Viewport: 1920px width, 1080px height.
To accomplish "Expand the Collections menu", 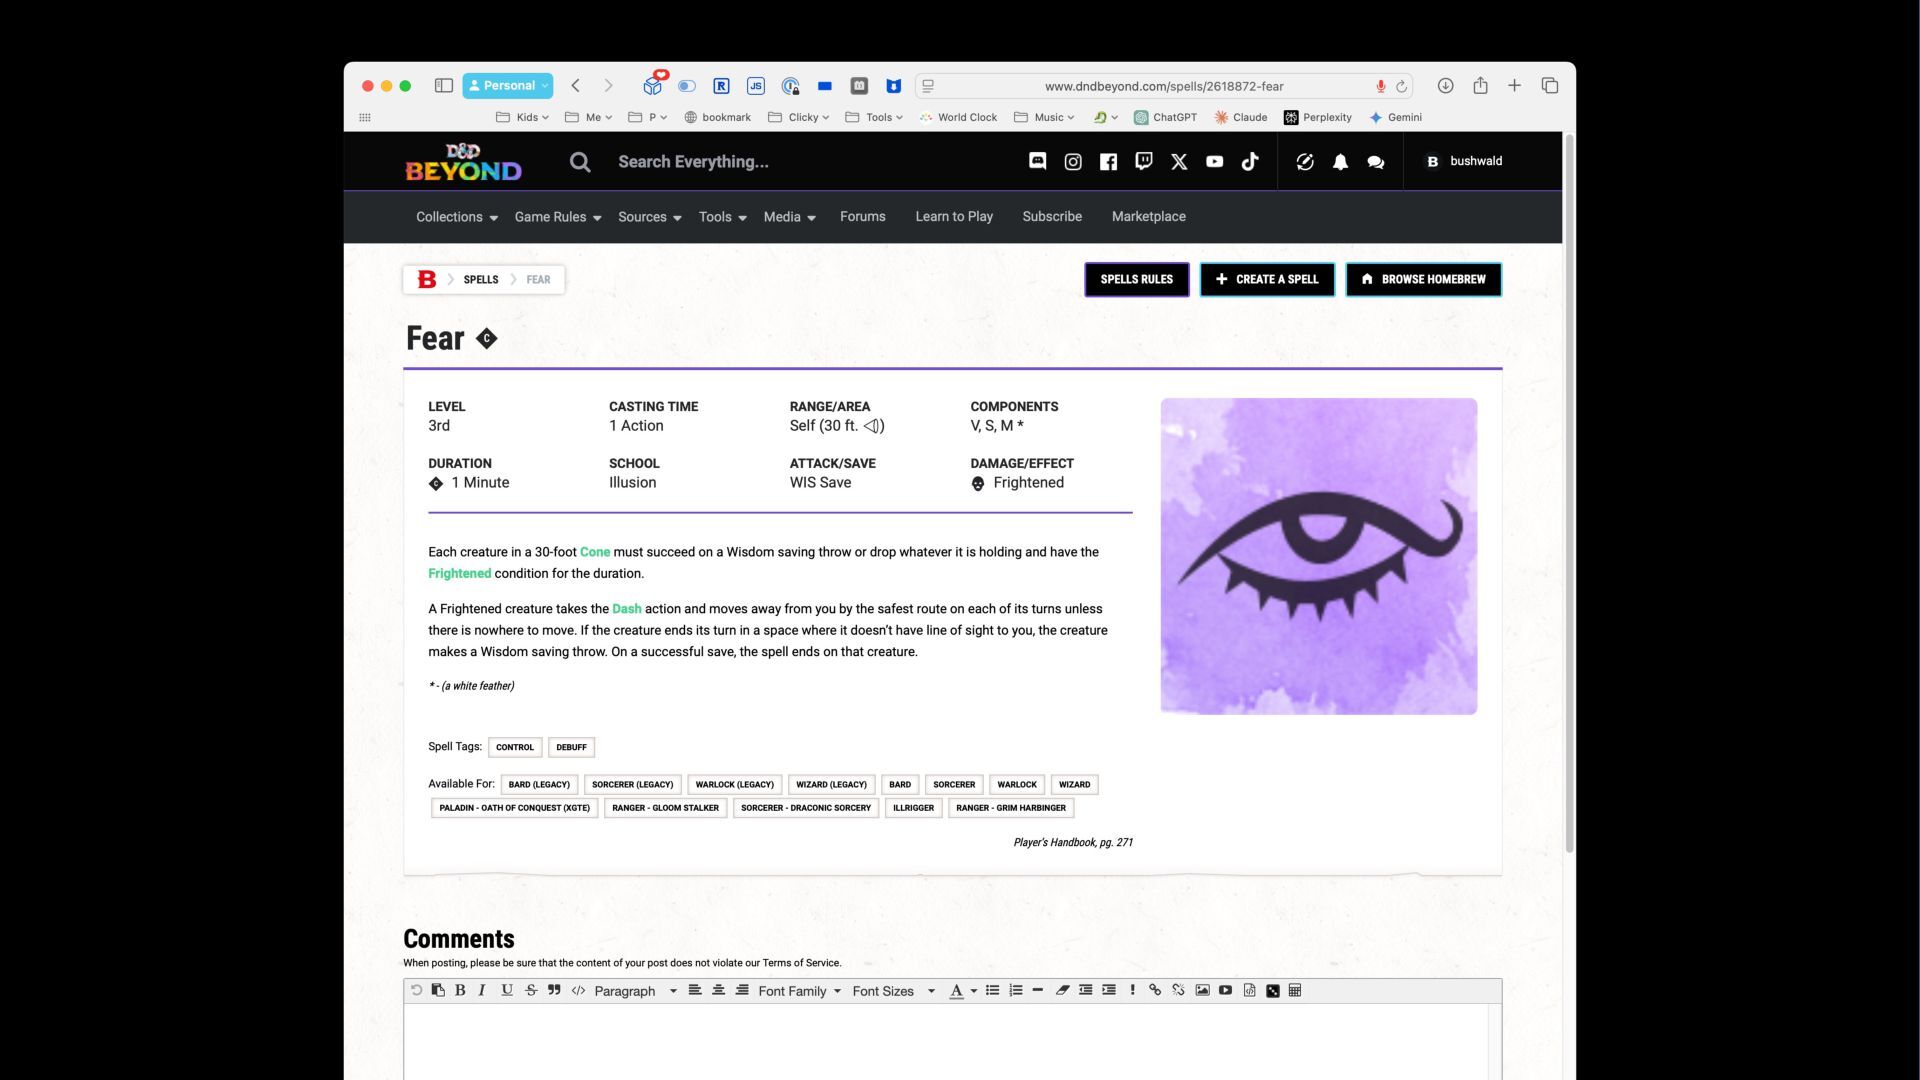I will [x=456, y=217].
